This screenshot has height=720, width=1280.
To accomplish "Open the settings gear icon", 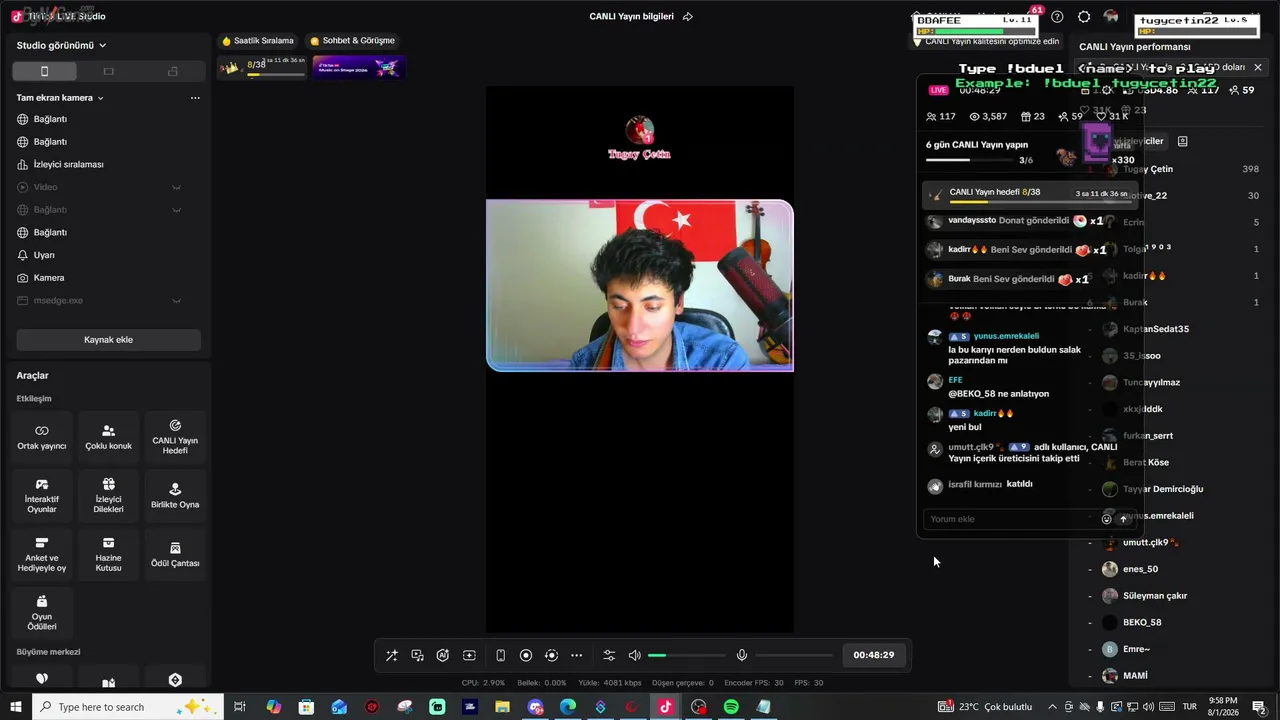I will pyautogui.click(x=1084, y=17).
